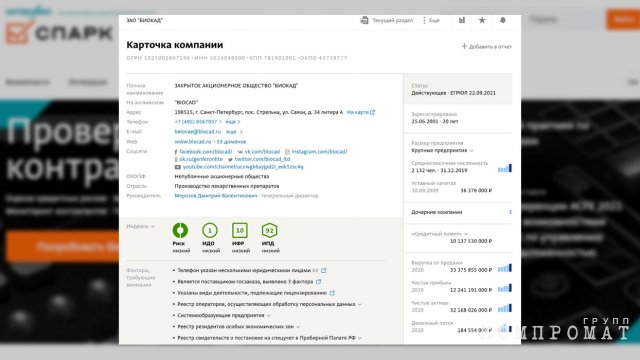Open the three-dot 'Еще' menu
The width and height of the screenshot is (640, 360).
pos(431,20)
